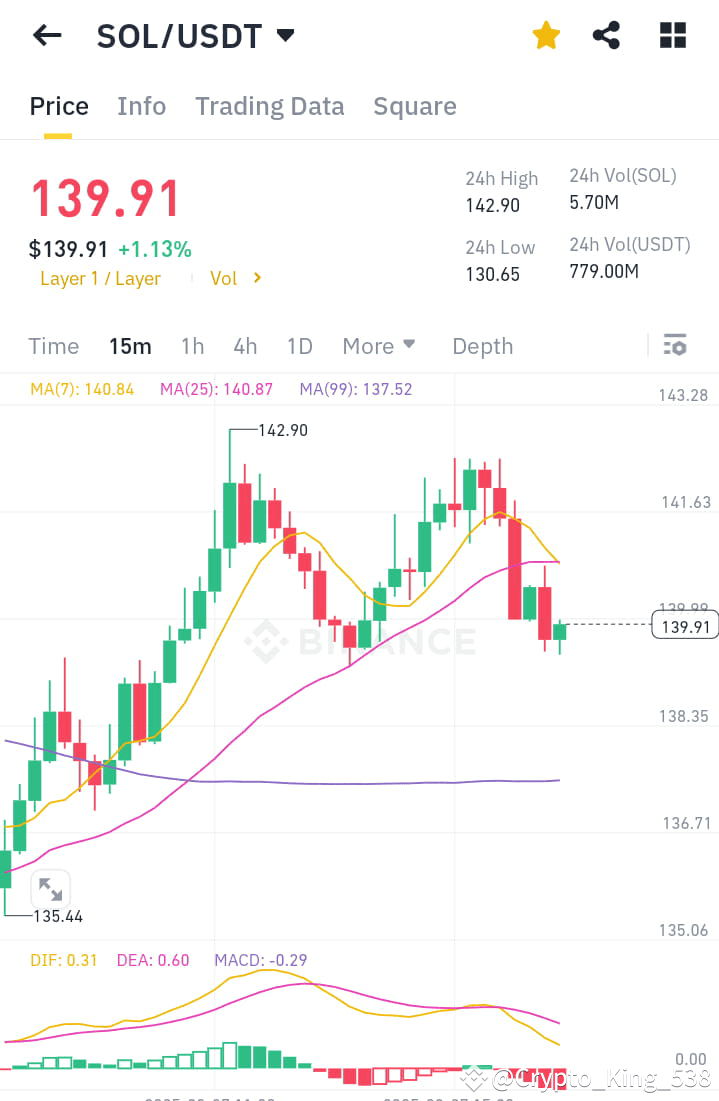This screenshot has width=719, height=1101.
Task: Go back with the back arrow
Action: point(46,34)
